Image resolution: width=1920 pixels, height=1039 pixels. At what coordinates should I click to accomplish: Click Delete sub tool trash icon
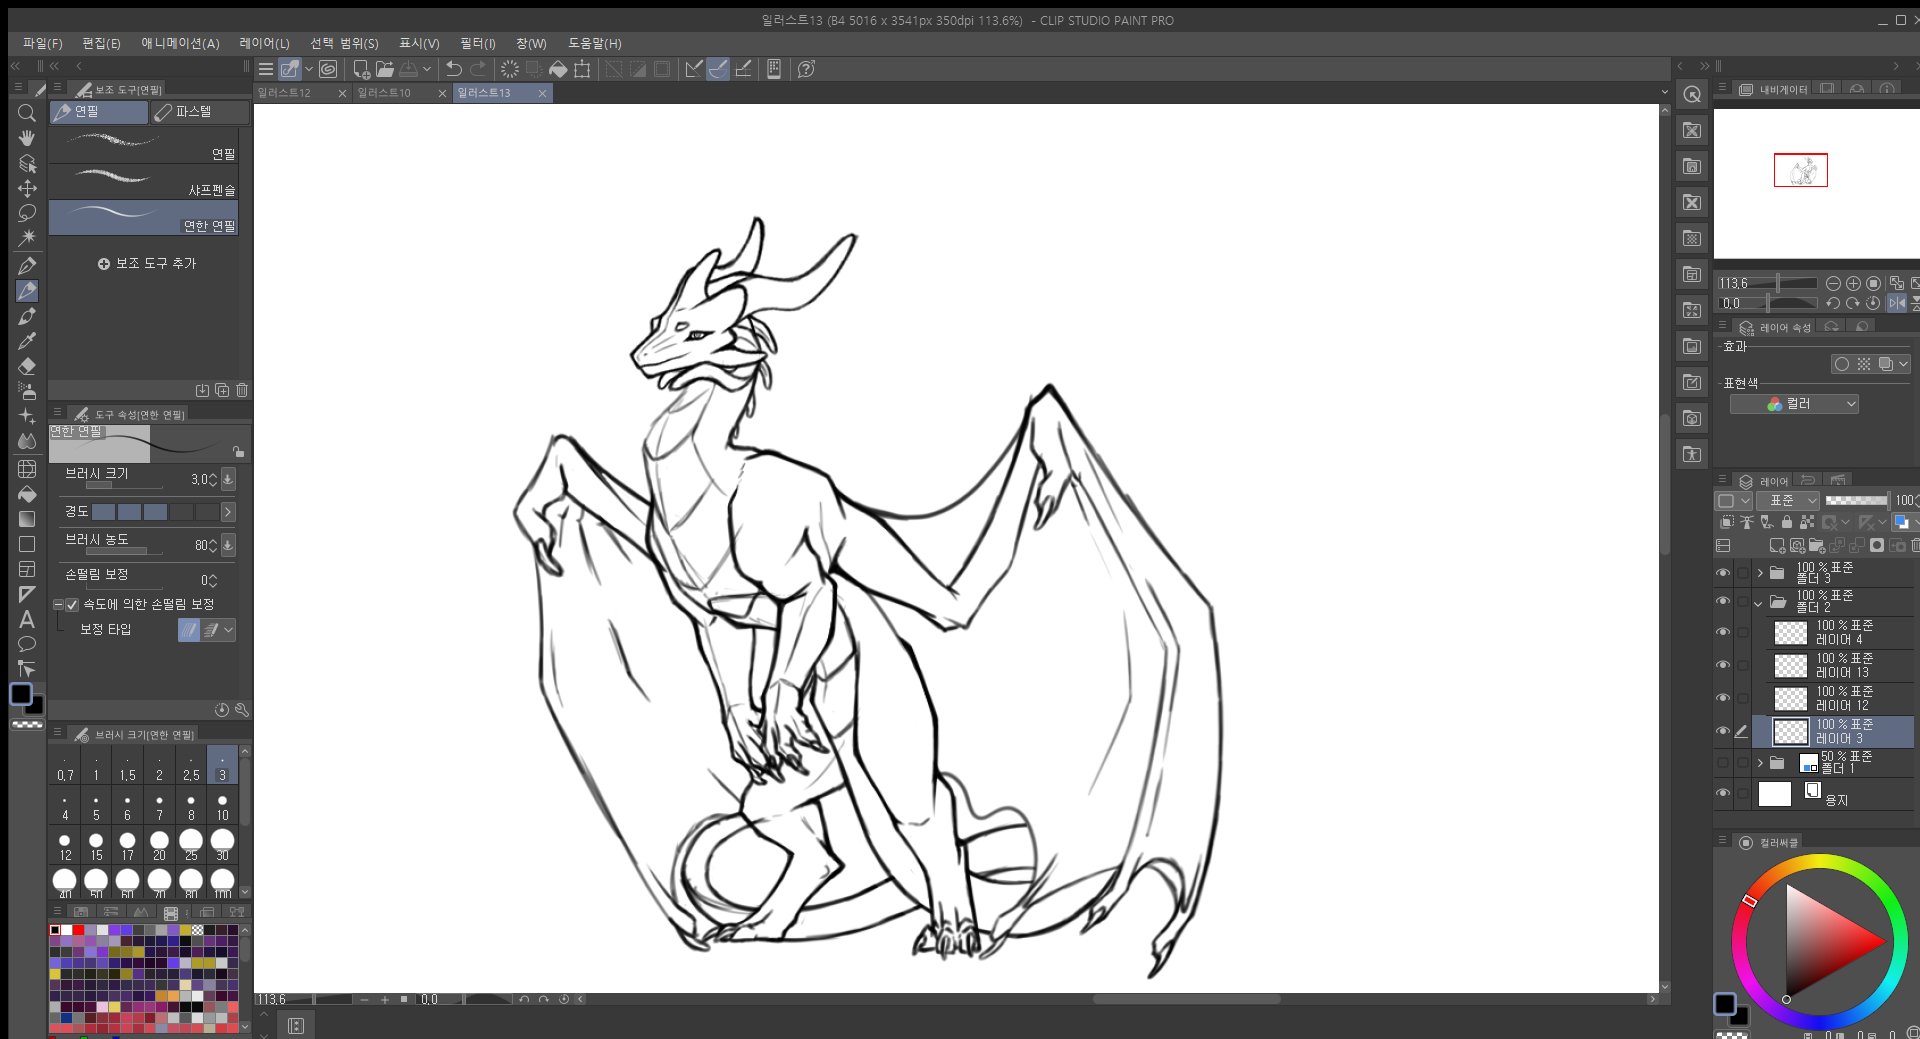[x=242, y=390]
